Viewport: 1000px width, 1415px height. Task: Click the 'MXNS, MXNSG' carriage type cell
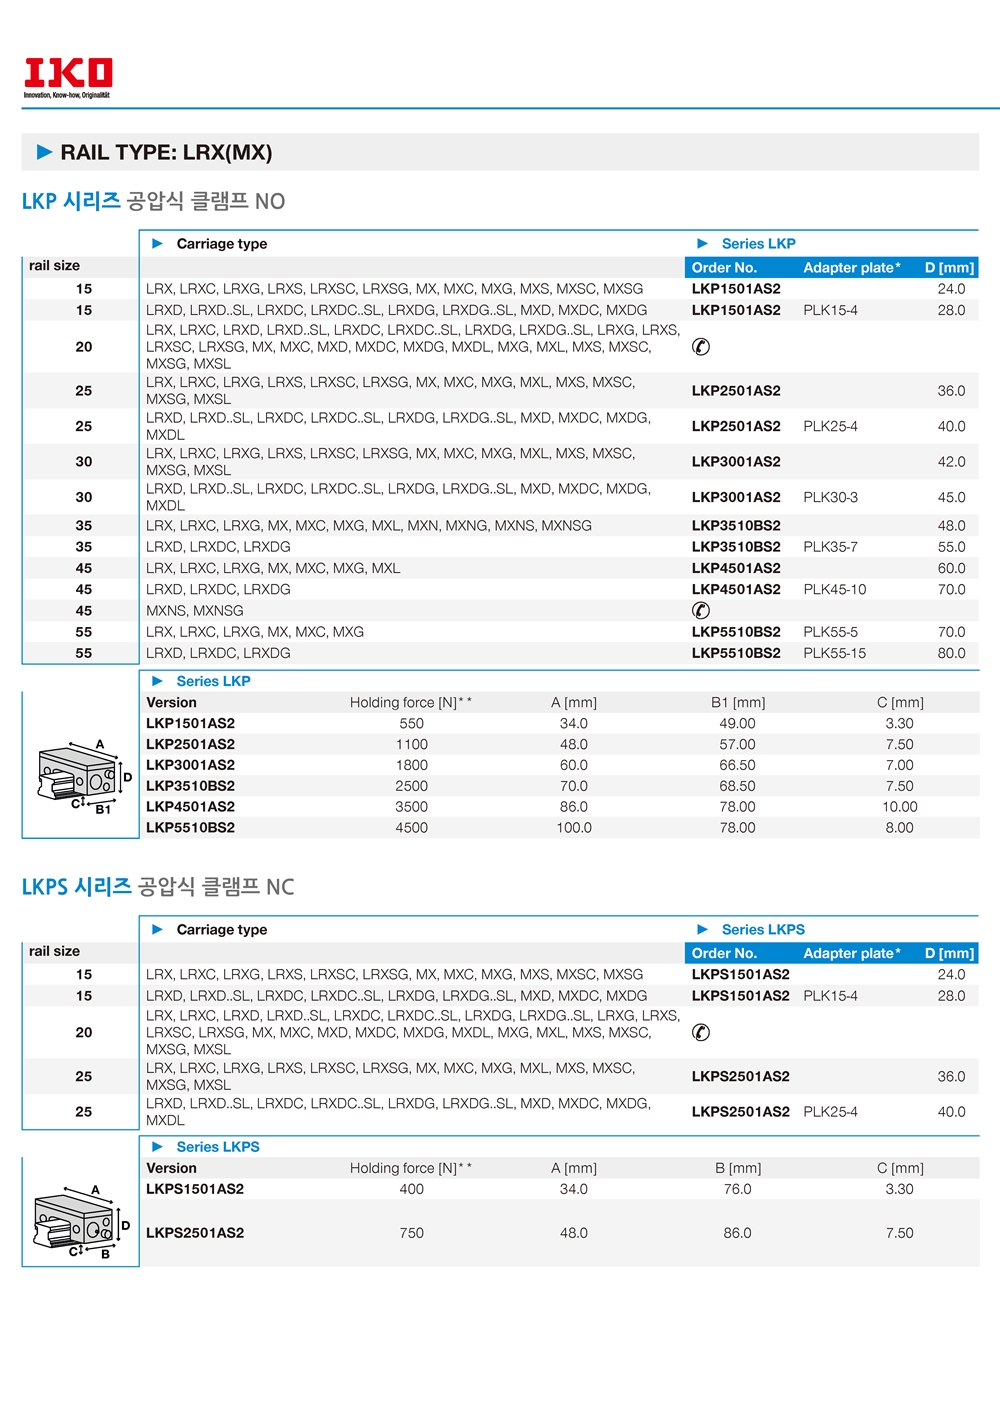click(194, 610)
